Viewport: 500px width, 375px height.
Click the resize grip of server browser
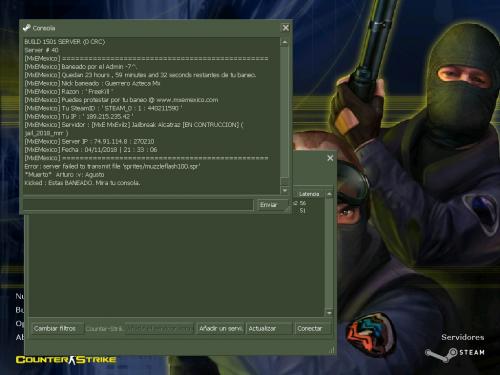(x=331, y=350)
